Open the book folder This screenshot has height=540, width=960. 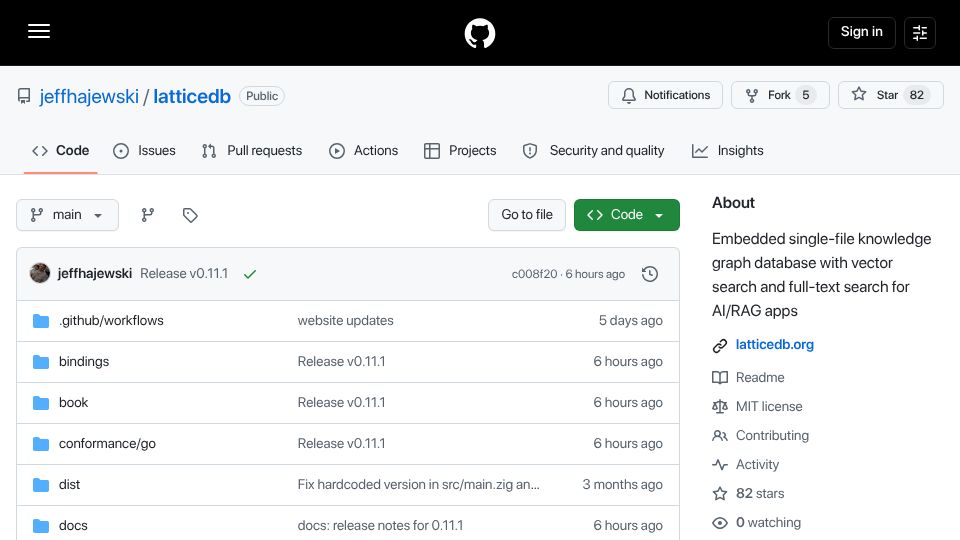point(73,402)
